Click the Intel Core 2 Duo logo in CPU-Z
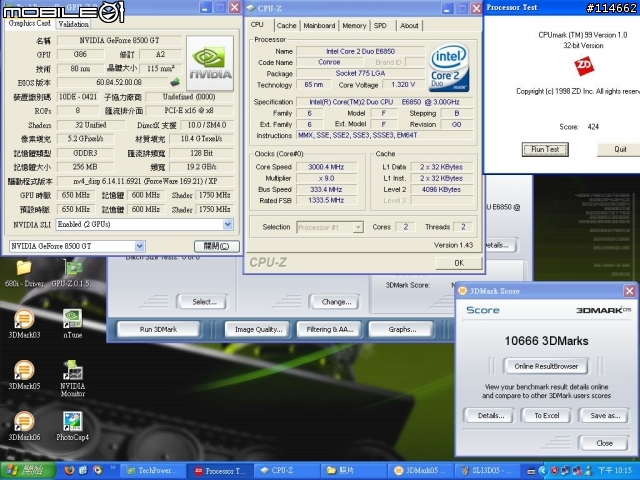 pos(449,67)
